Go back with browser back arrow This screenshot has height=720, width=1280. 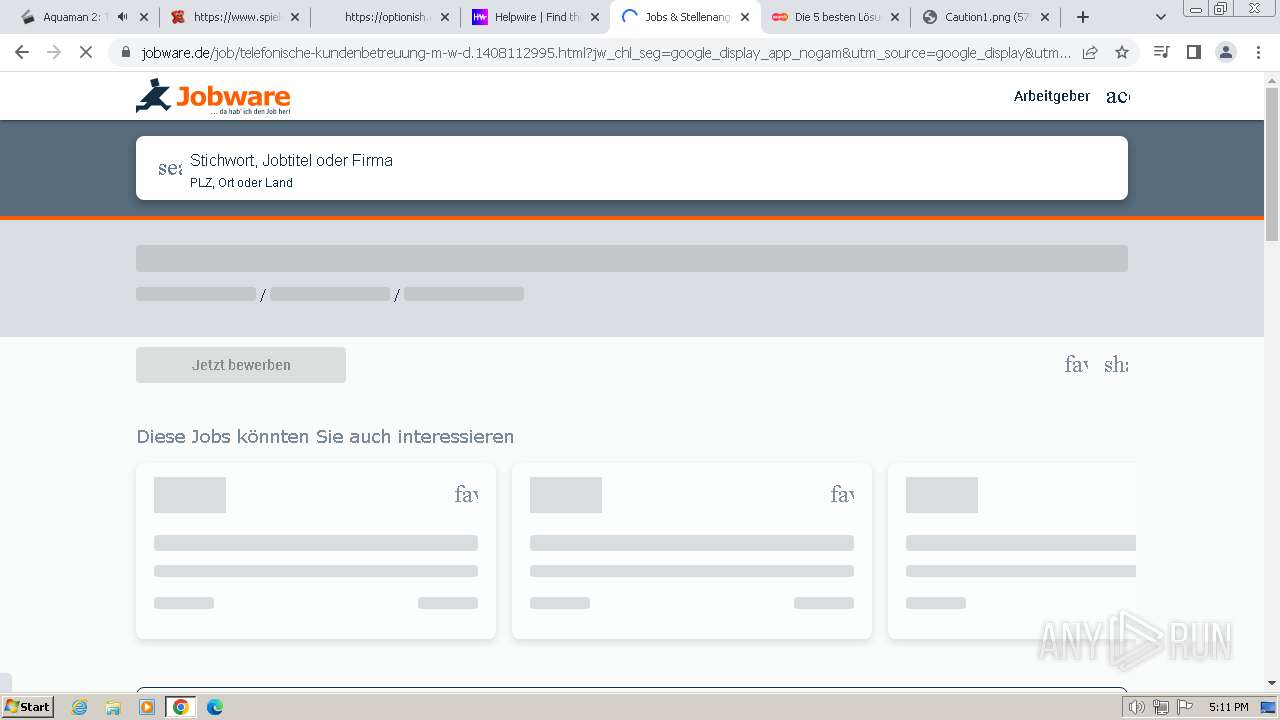tap(22, 52)
